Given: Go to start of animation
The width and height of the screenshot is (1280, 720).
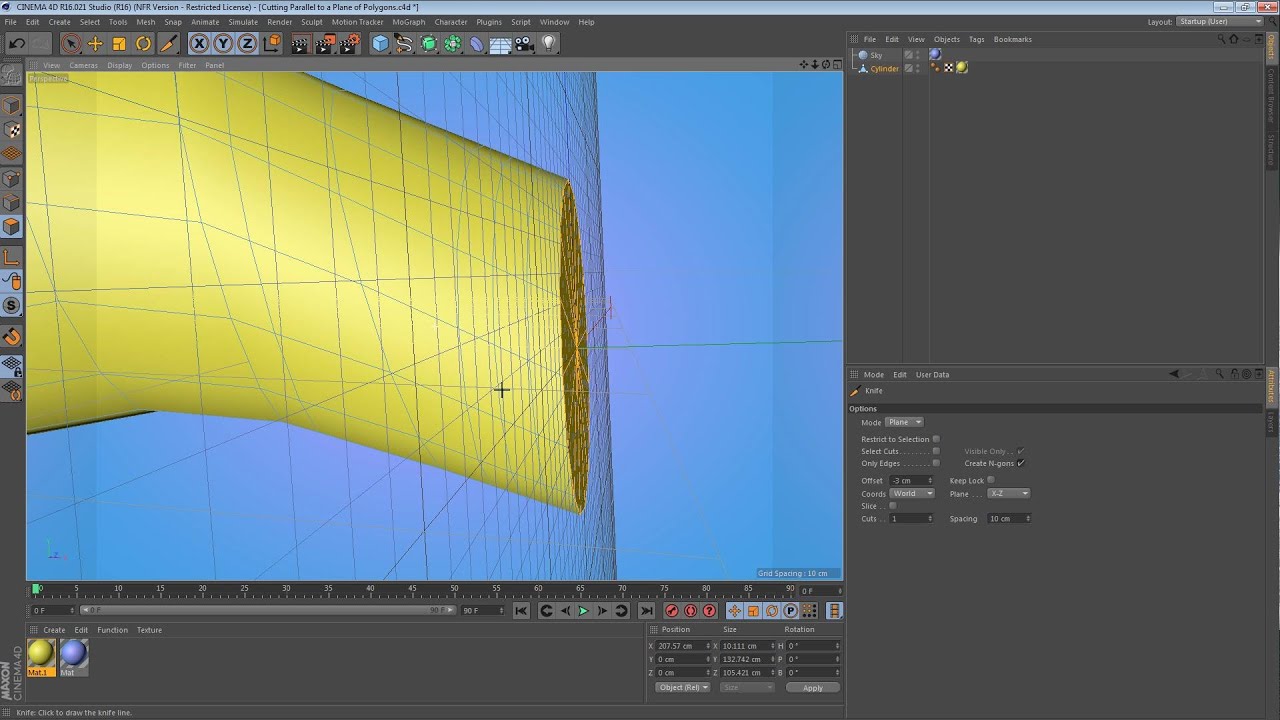Looking at the screenshot, I should pyautogui.click(x=521, y=611).
